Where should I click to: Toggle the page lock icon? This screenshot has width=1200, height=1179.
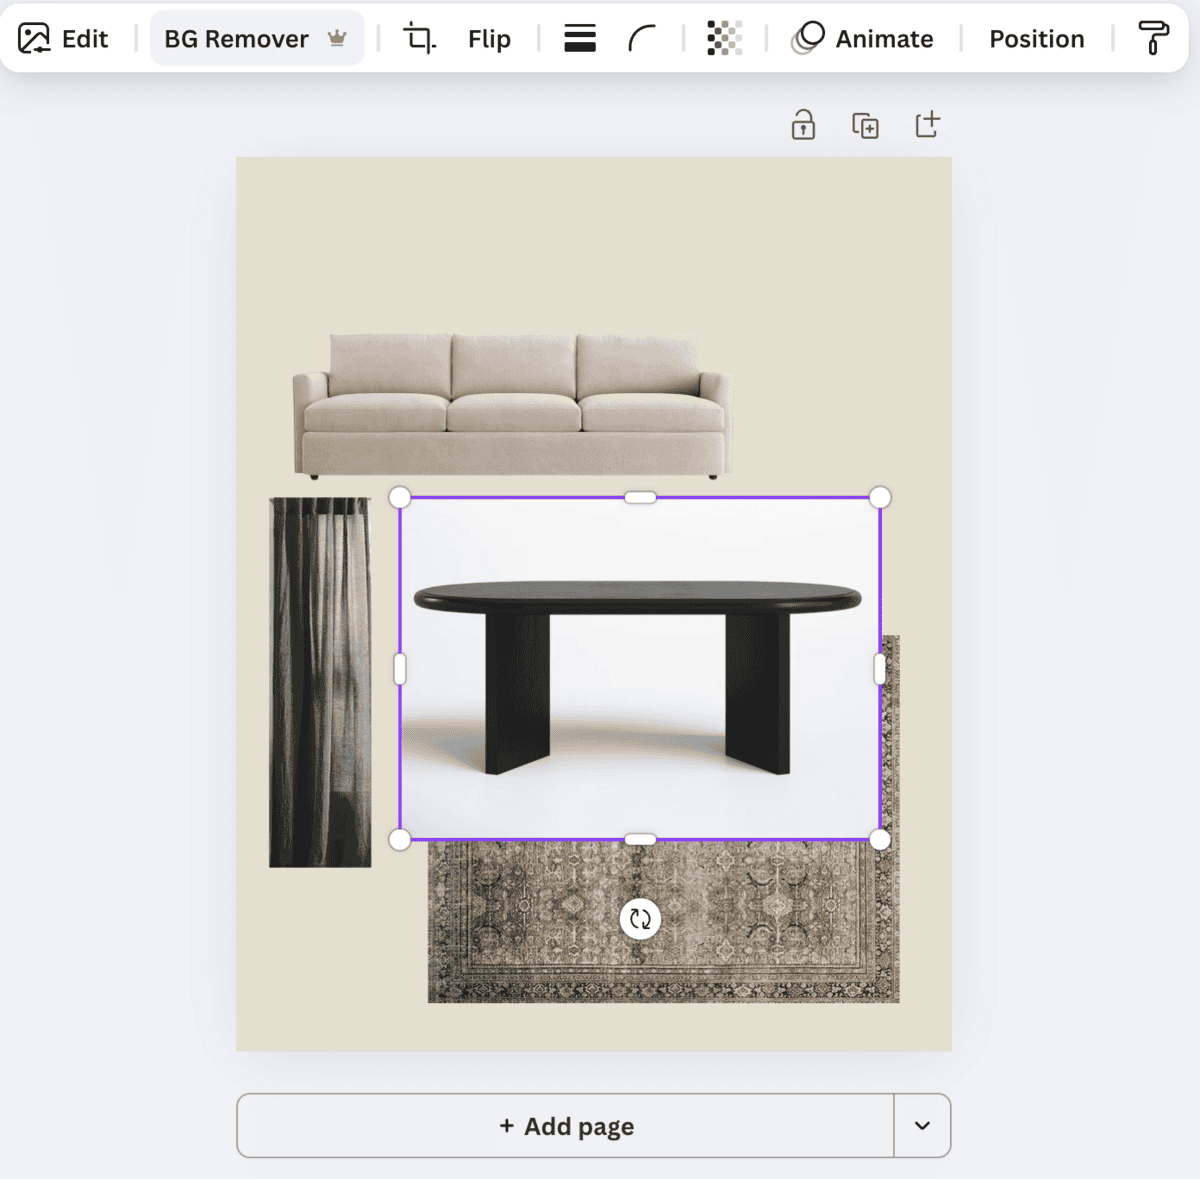point(803,125)
